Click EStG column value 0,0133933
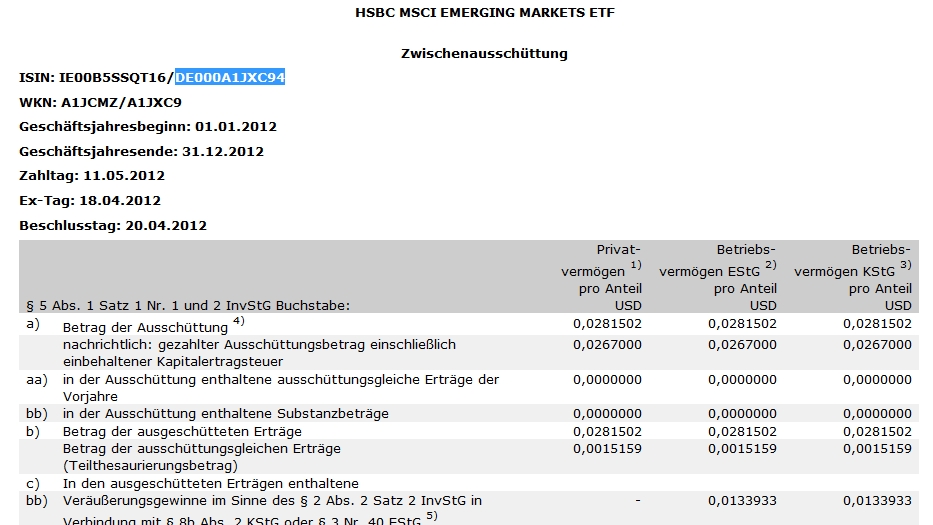Screen dimensions: 933x525 pyautogui.click(x=743, y=501)
